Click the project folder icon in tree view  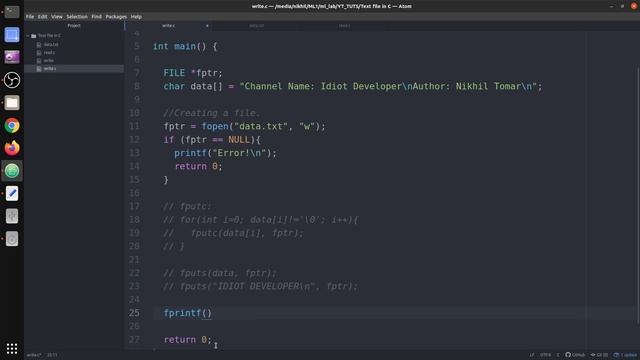[x=34, y=36]
